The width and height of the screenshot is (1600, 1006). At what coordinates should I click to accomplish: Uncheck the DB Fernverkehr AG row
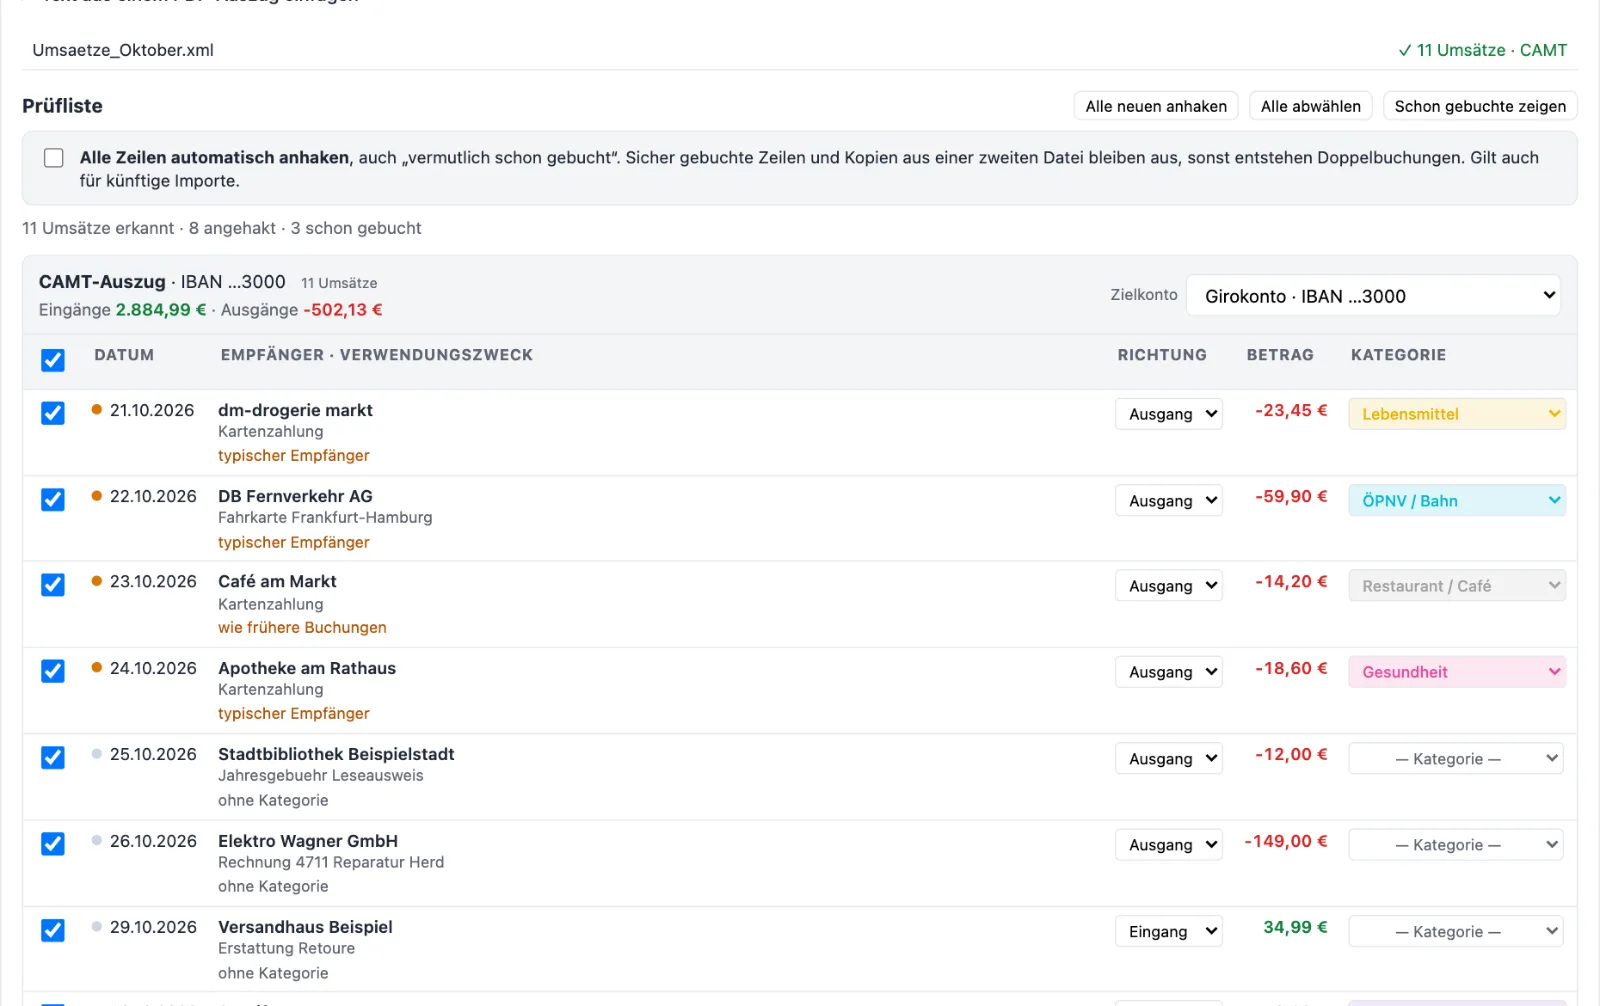point(53,499)
